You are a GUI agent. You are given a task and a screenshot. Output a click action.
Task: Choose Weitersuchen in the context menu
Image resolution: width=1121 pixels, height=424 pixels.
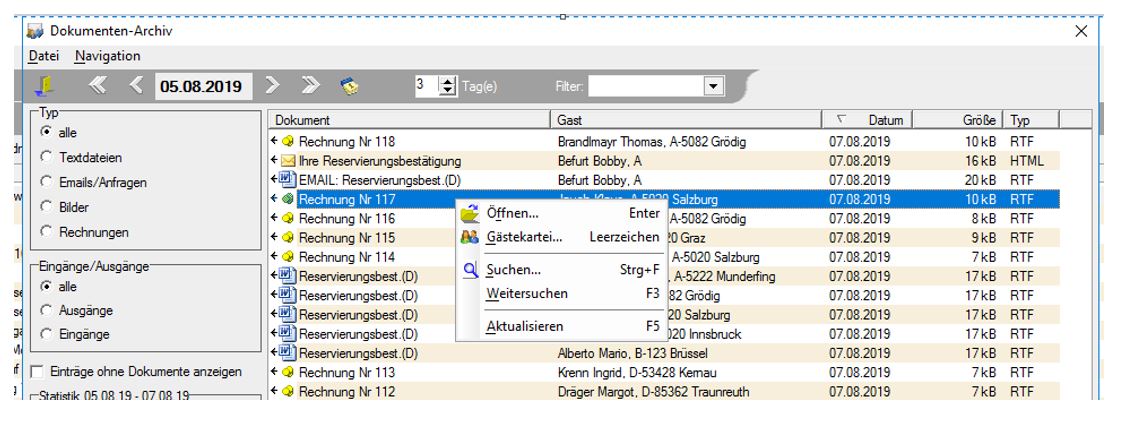click(561, 293)
